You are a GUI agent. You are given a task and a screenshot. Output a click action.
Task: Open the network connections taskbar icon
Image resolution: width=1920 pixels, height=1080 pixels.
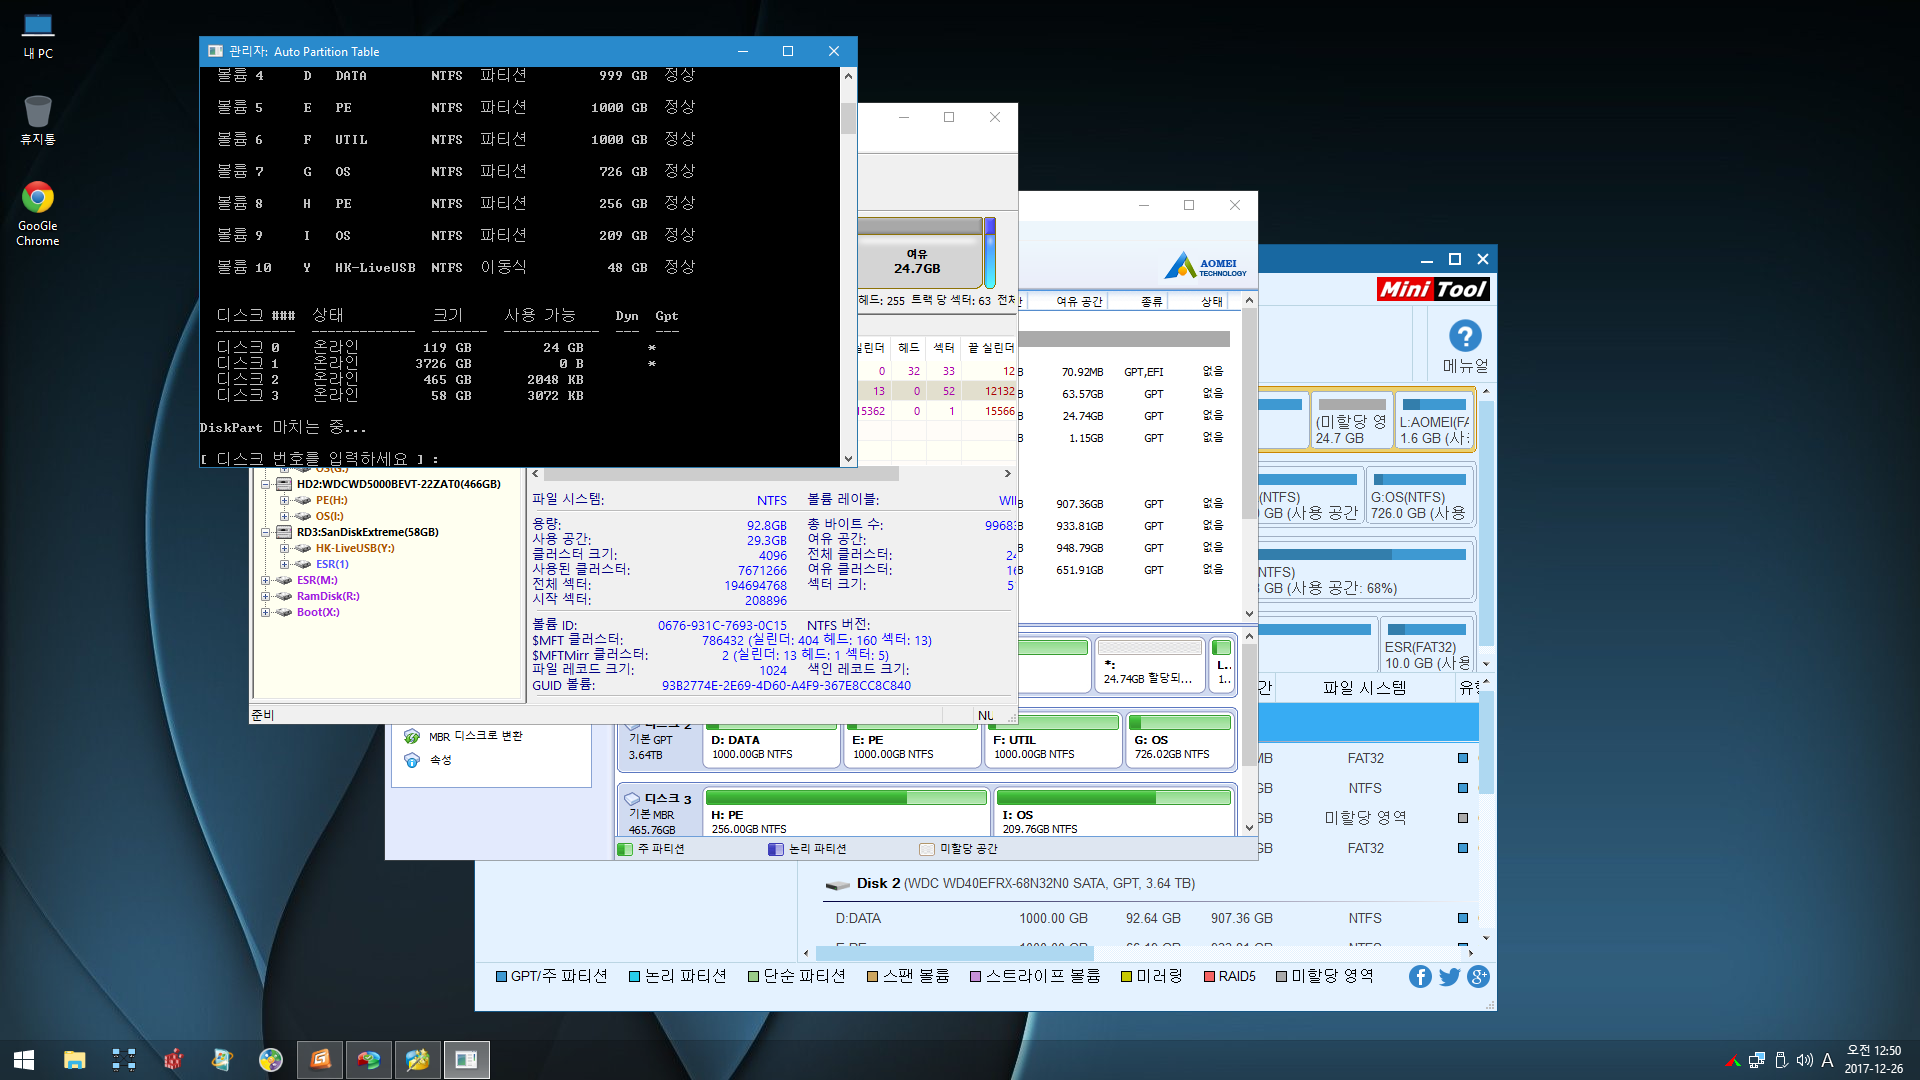click(124, 1060)
